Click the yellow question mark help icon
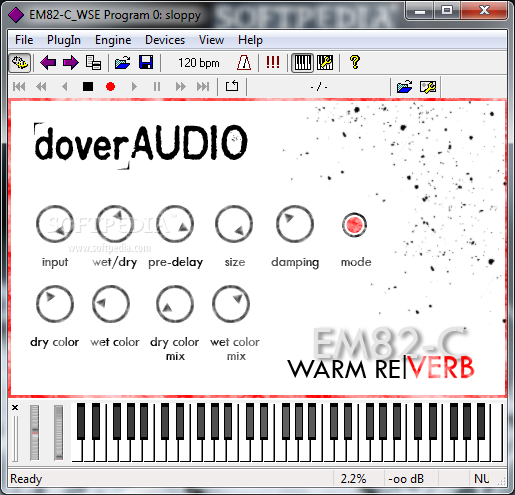The height and width of the screenshot is (495, 515). click(x=355, y=63)
